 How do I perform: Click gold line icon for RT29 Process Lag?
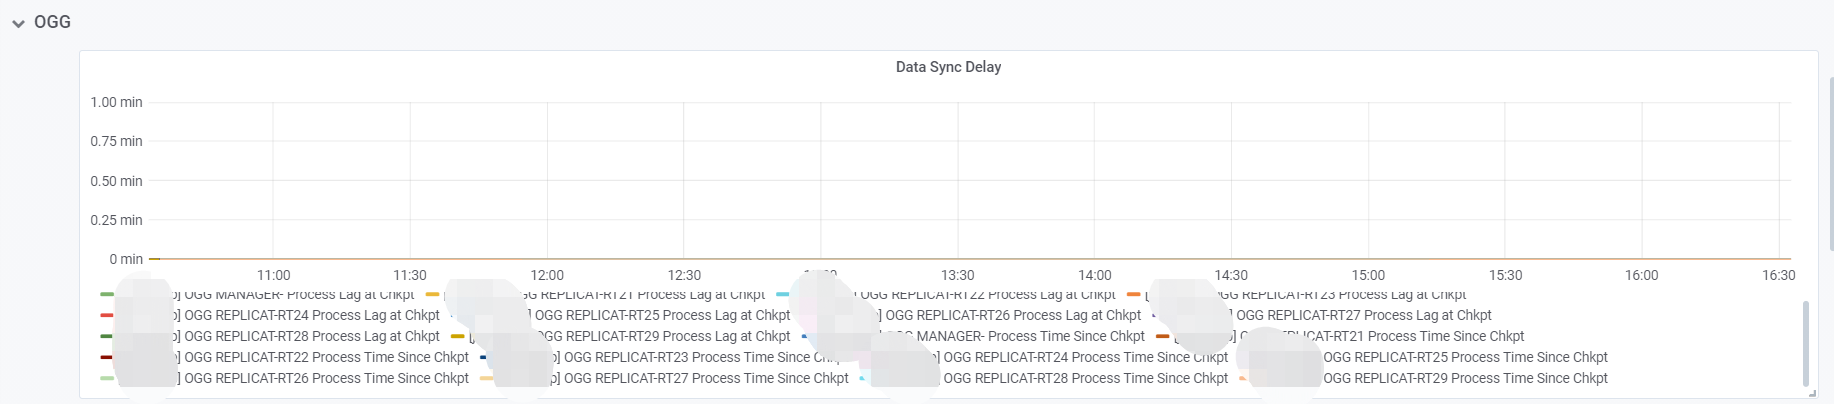coord(457,336)
